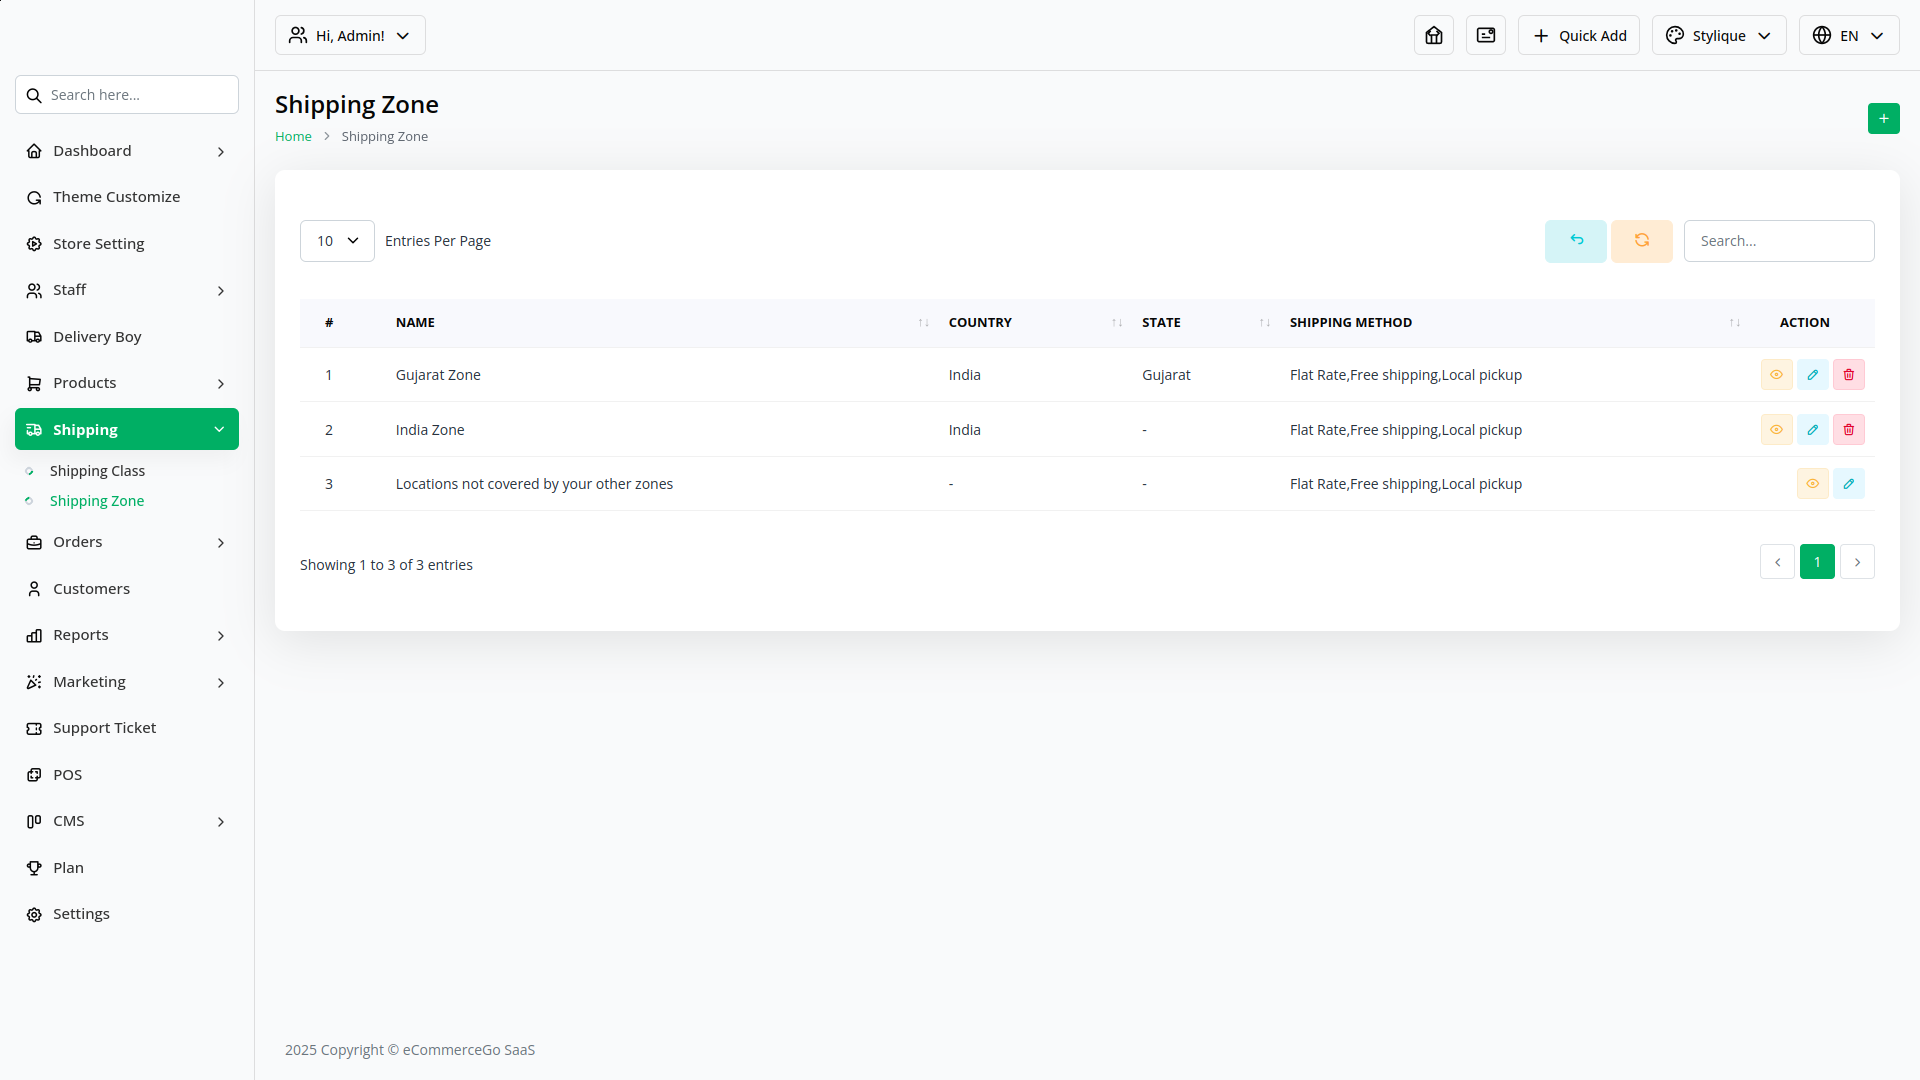Screen dimensions: 1920x1080
Task: Click the green add shipping zone plus button
Action: pyautogui.click(x=1883, y=119)
